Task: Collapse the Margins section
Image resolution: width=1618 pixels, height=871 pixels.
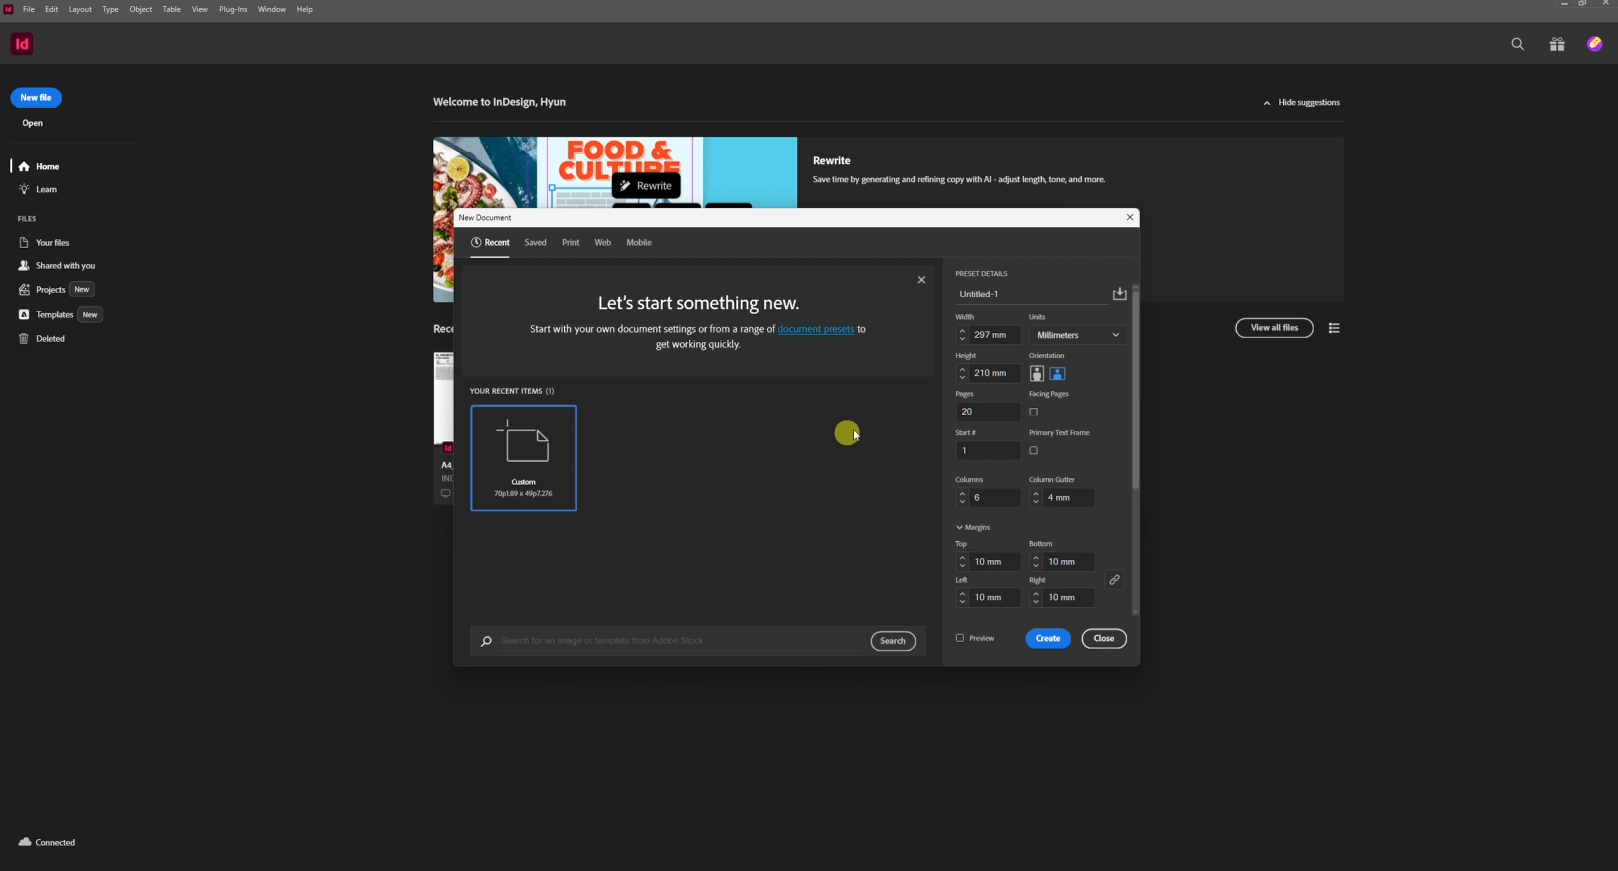Action: click(973, 527)
